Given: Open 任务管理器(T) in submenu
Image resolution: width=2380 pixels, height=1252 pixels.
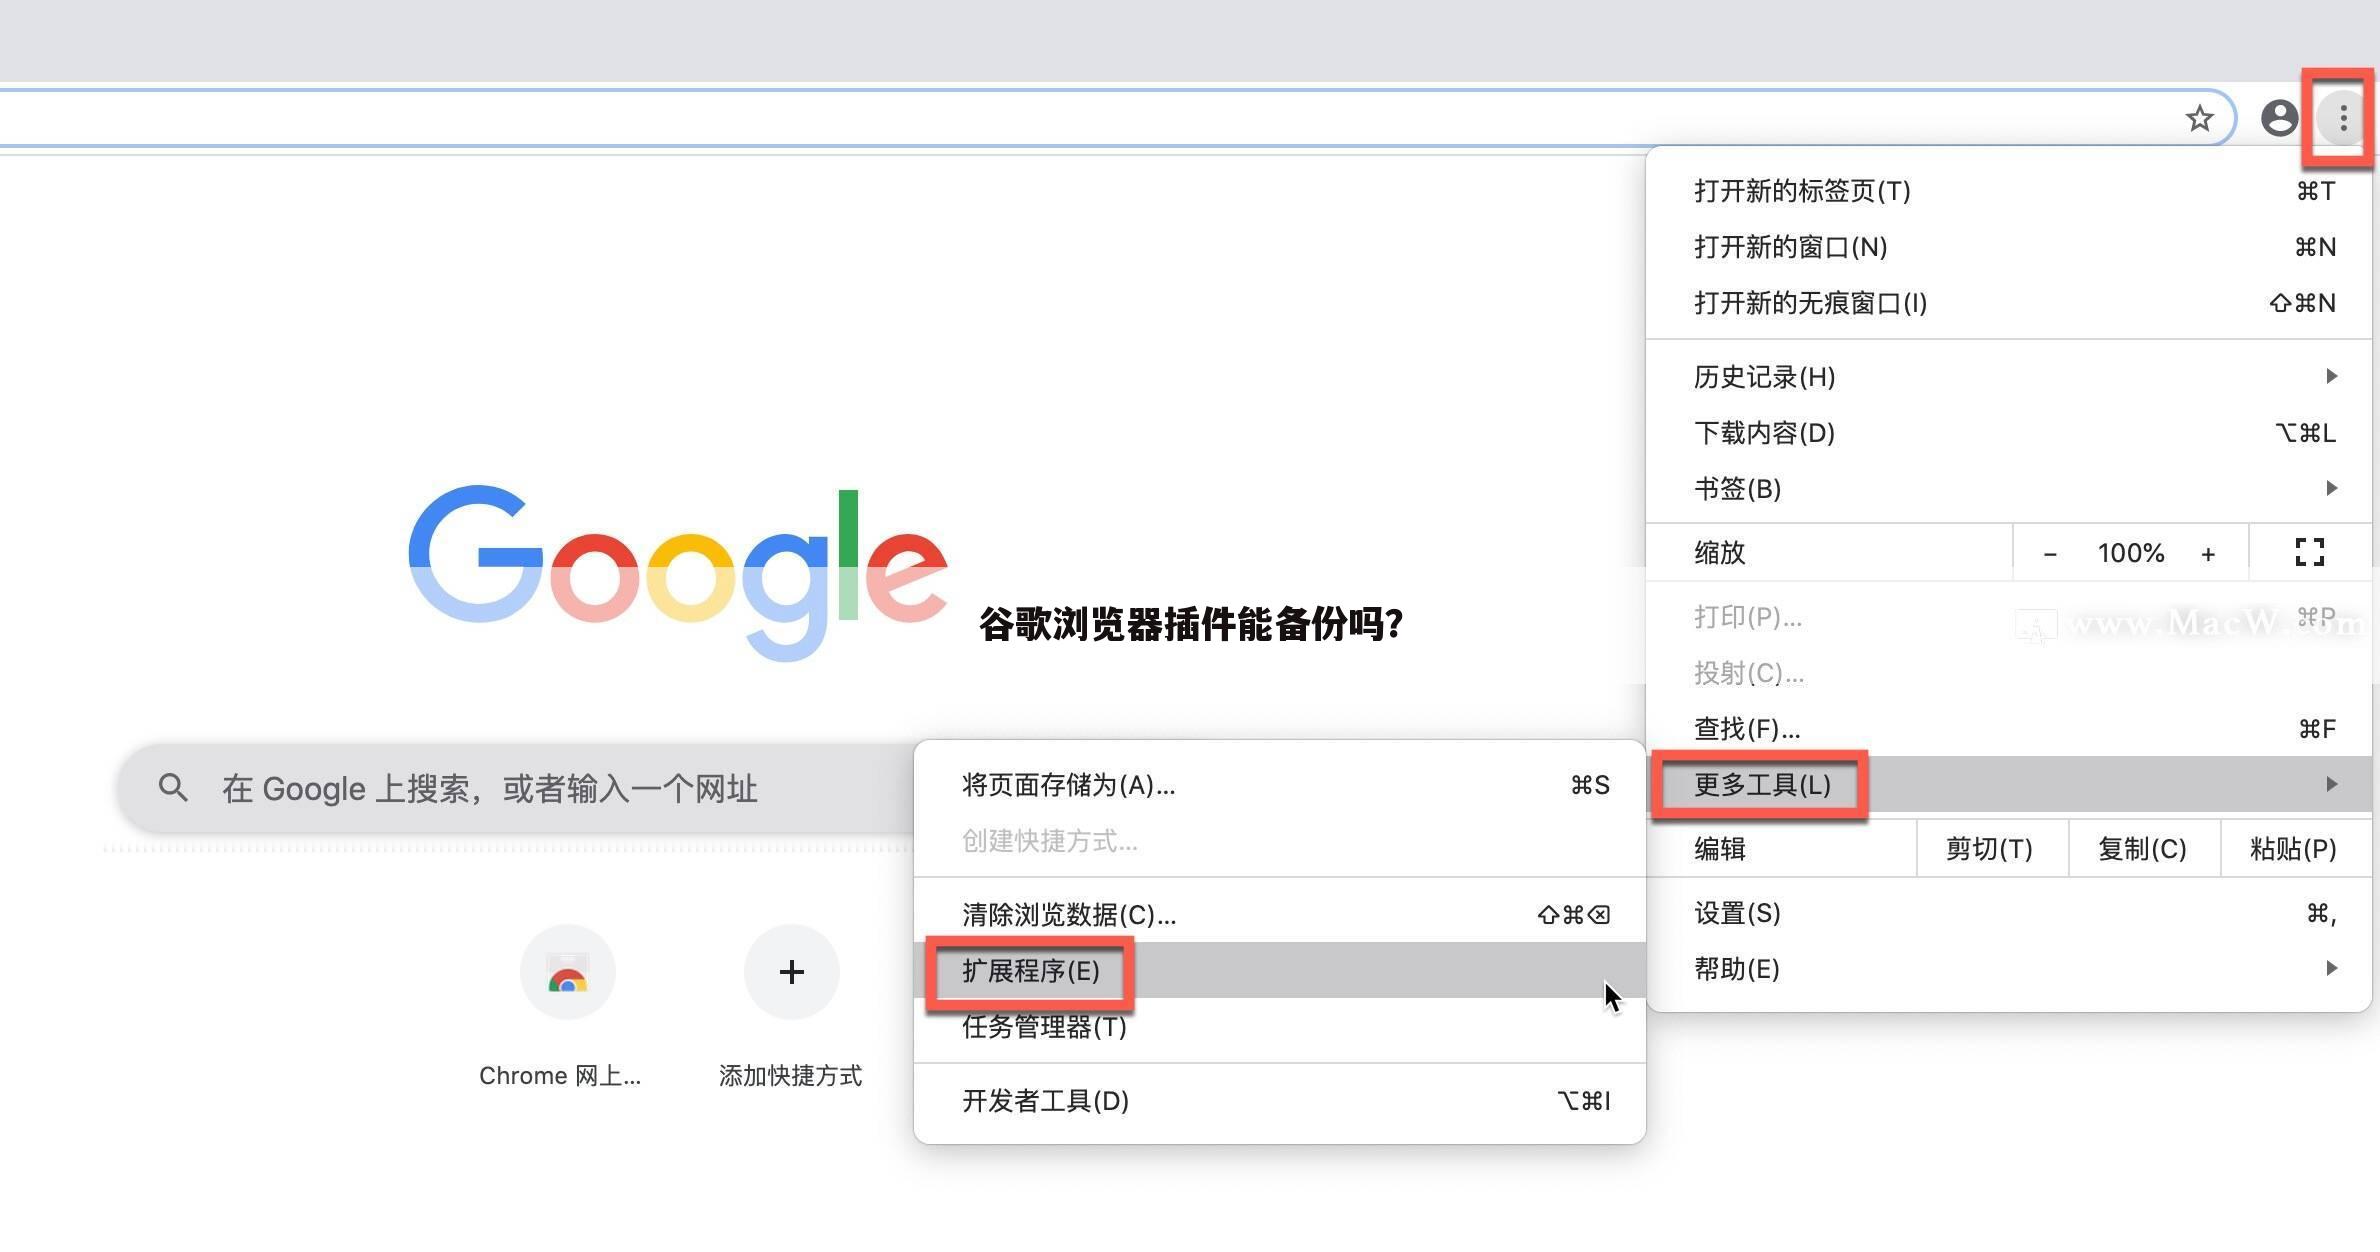Looking at the screenshot, I should point(1280,1027).
